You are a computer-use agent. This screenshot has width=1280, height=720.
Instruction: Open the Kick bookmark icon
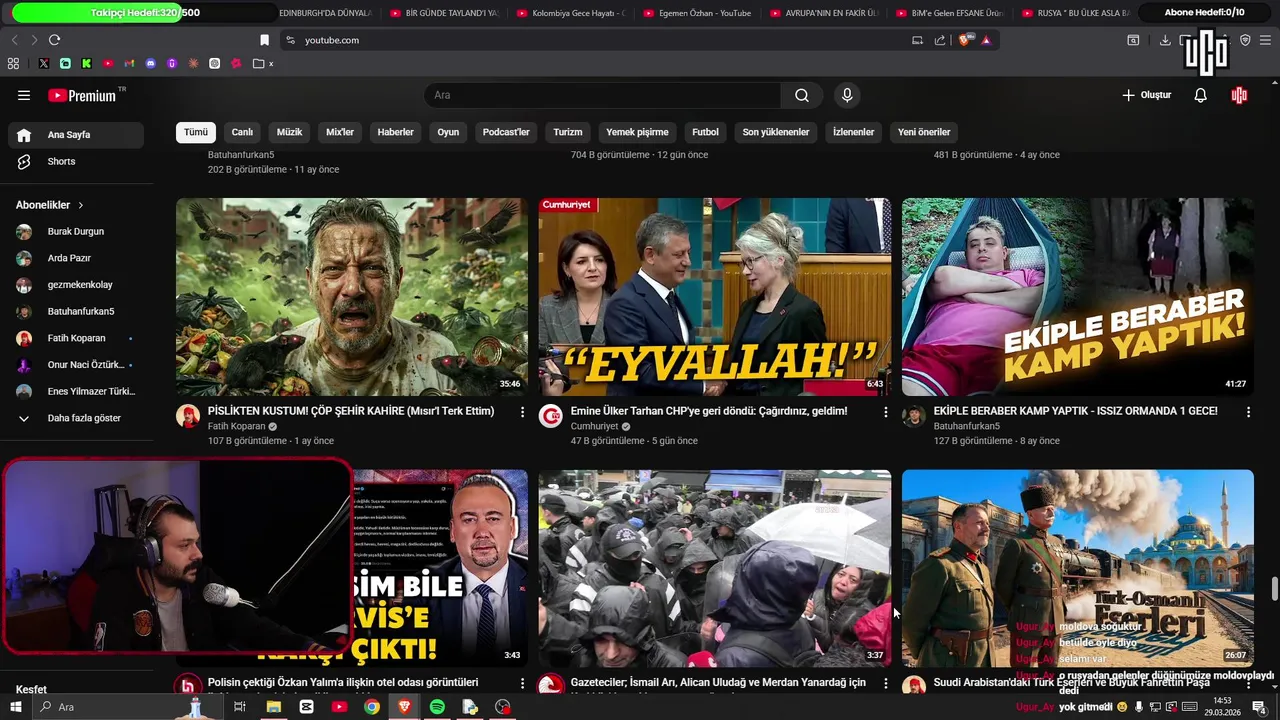click(x=87, y=63)
